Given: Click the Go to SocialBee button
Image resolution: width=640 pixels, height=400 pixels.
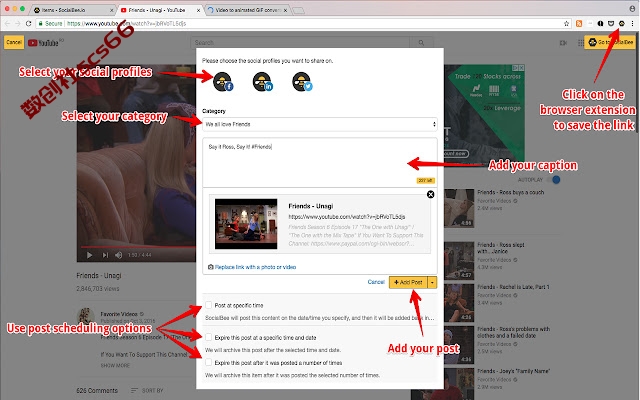Looking at the screenshot, I should [x=610, y=42].
